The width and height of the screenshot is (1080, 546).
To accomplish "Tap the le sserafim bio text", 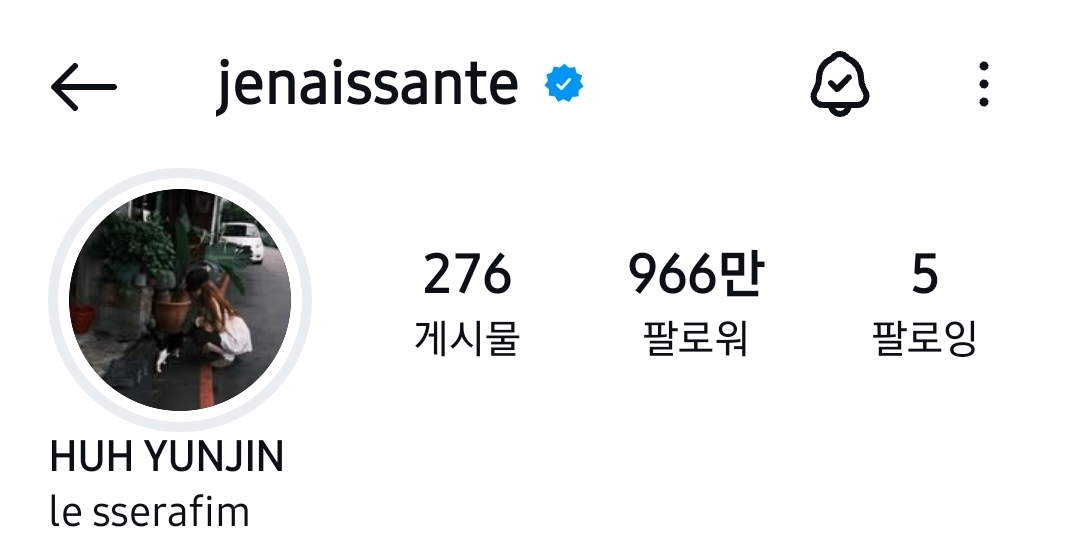I will tap(149, 513).
